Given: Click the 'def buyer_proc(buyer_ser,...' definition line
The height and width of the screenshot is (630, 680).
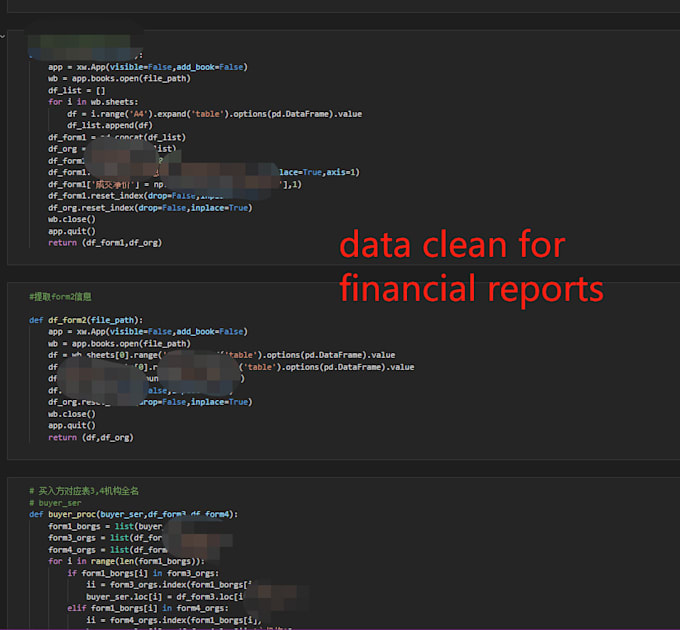Looking at the screenshot, I should point(133,514).
